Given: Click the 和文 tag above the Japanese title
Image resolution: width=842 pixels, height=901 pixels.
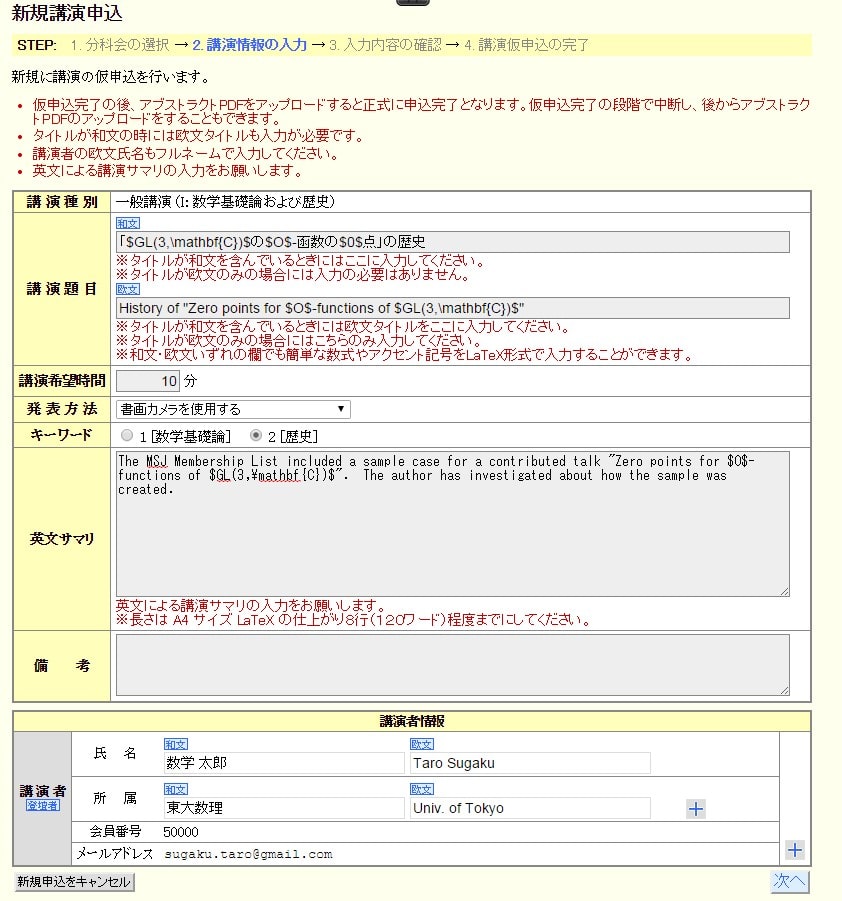Looking at the screenshot, I should [x=128, y=224].
